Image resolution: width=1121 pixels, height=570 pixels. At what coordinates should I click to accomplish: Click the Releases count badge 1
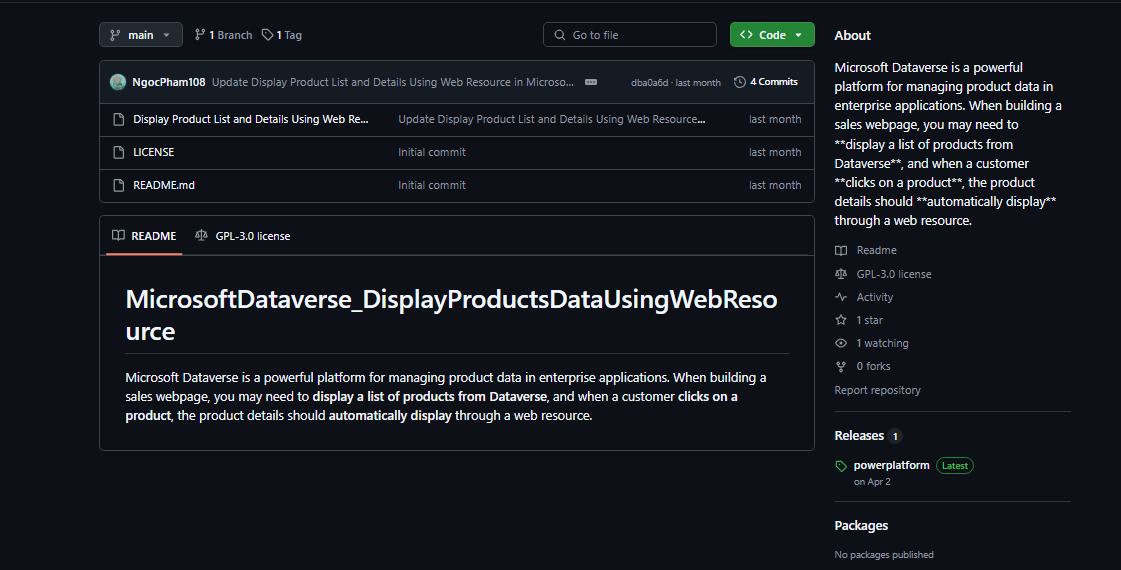895,436
